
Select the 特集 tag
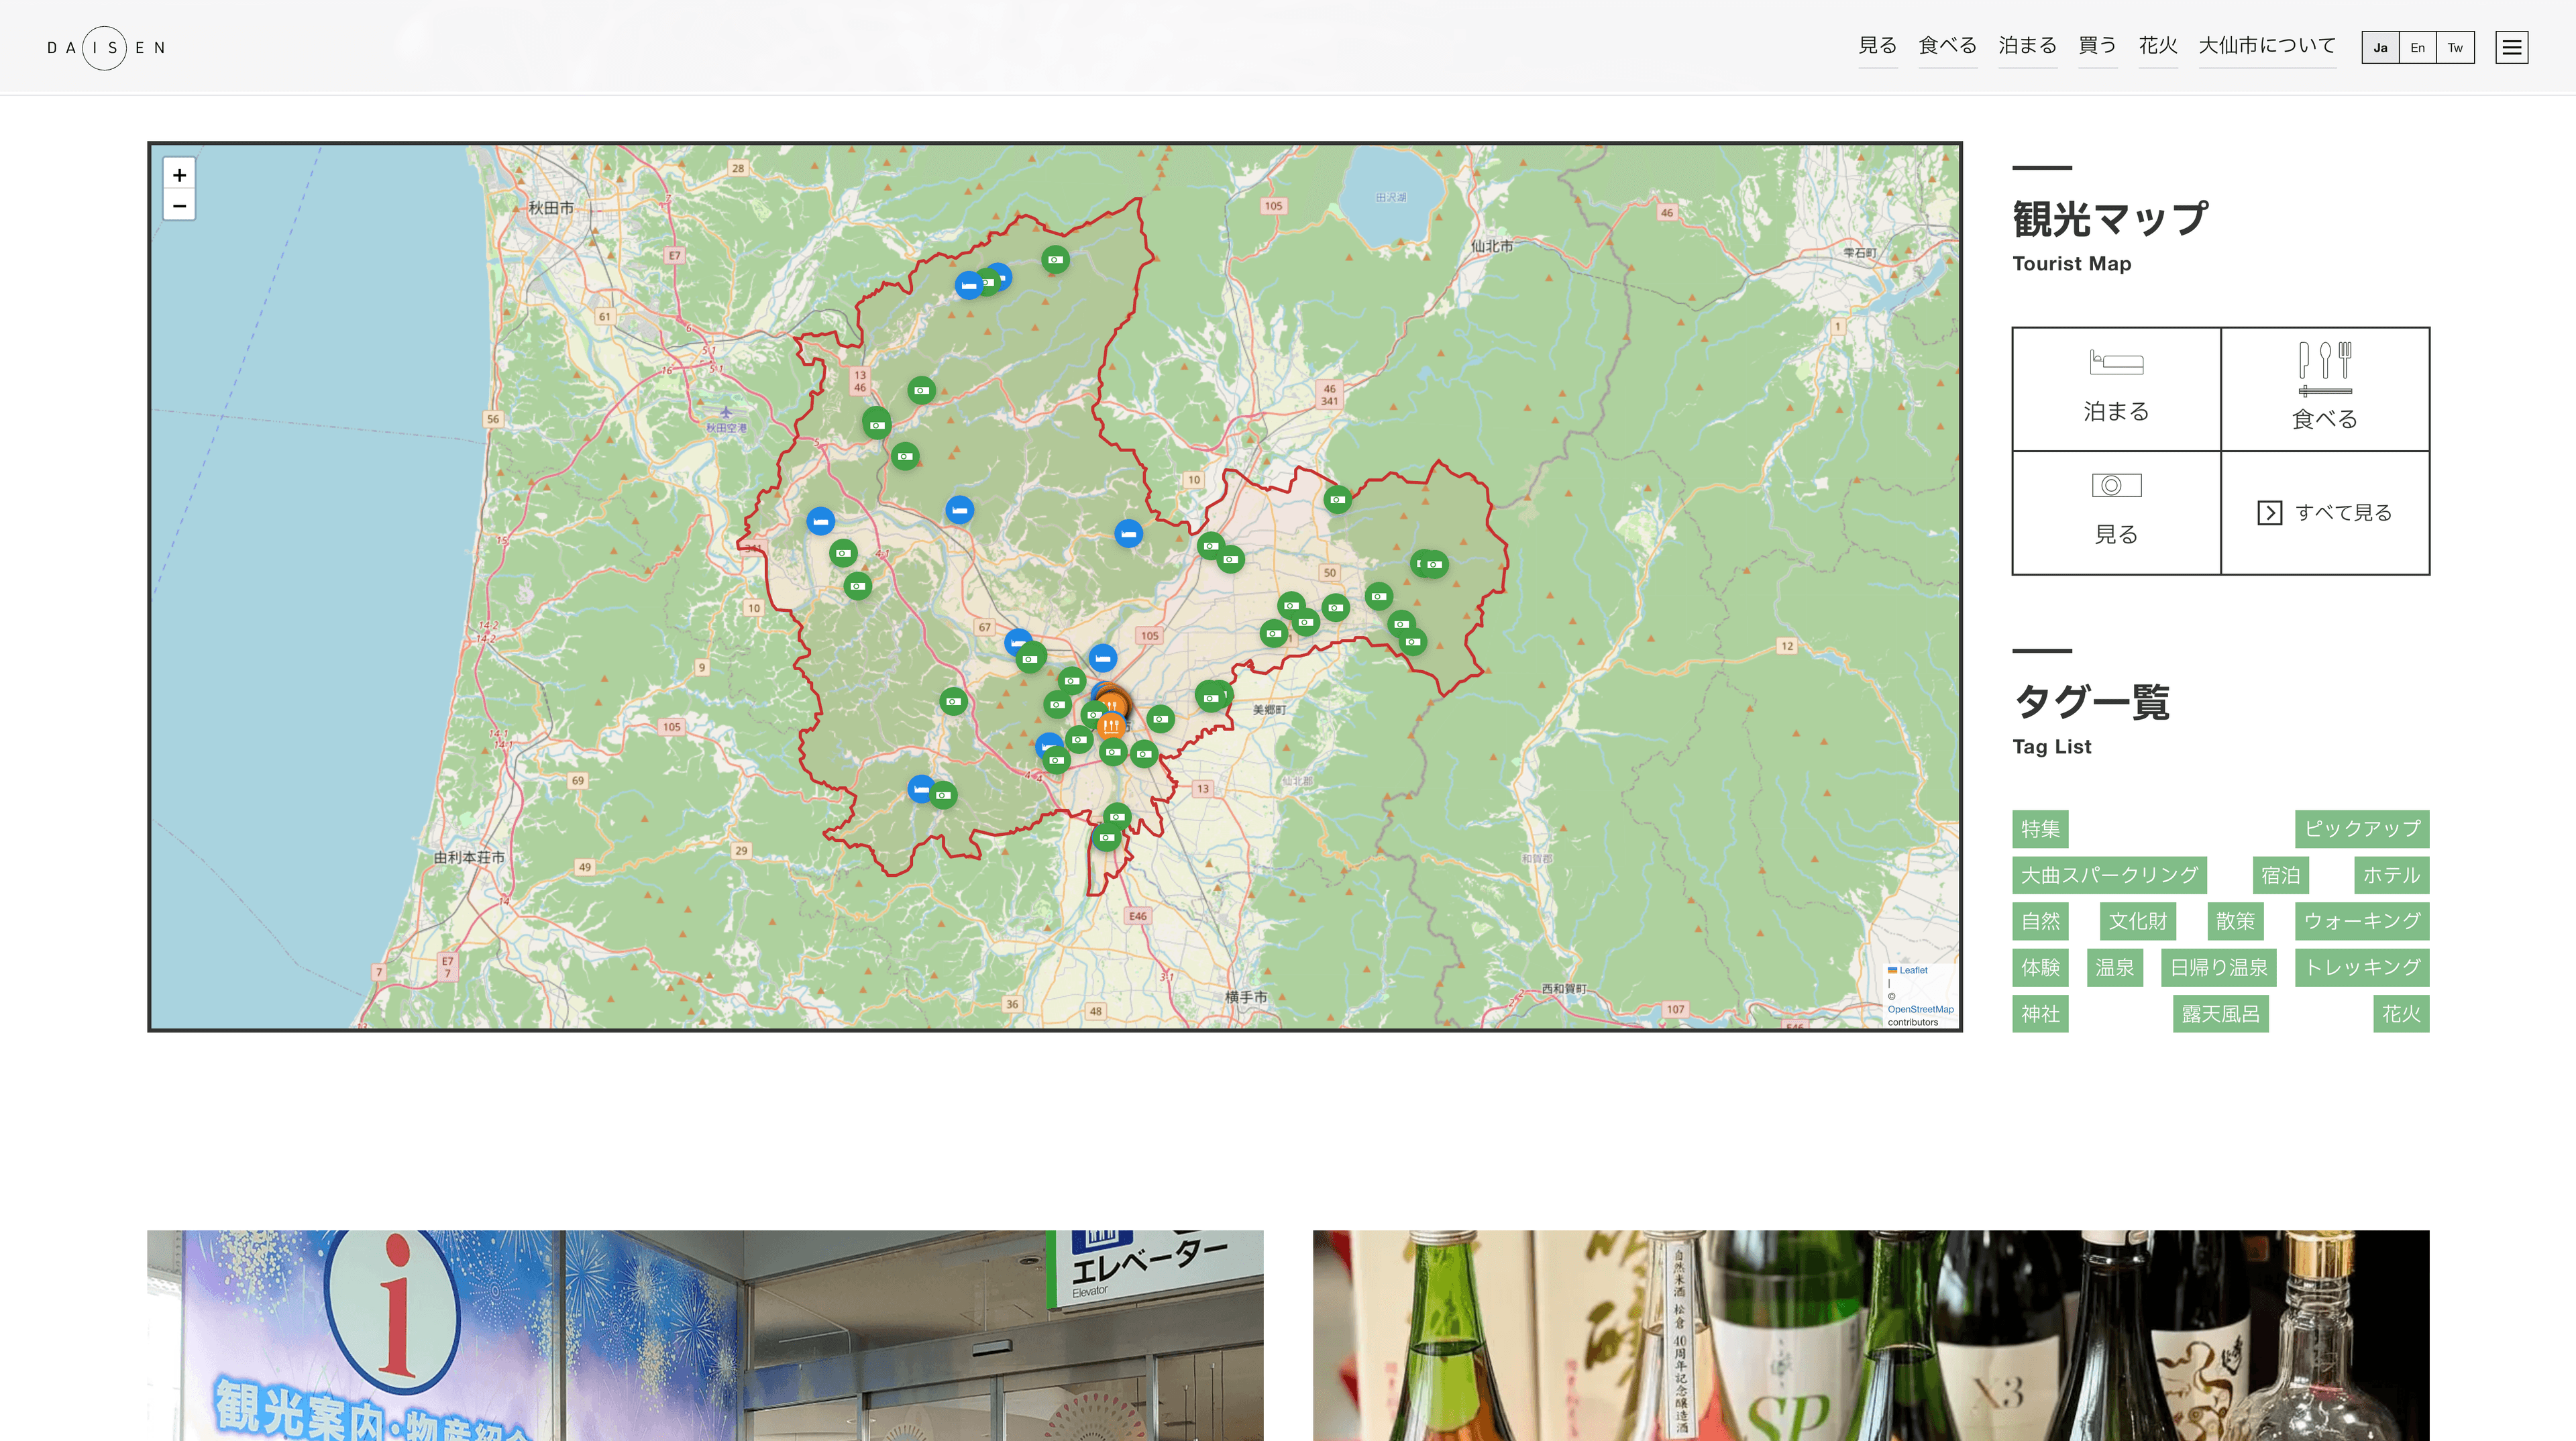(2040, 829)
